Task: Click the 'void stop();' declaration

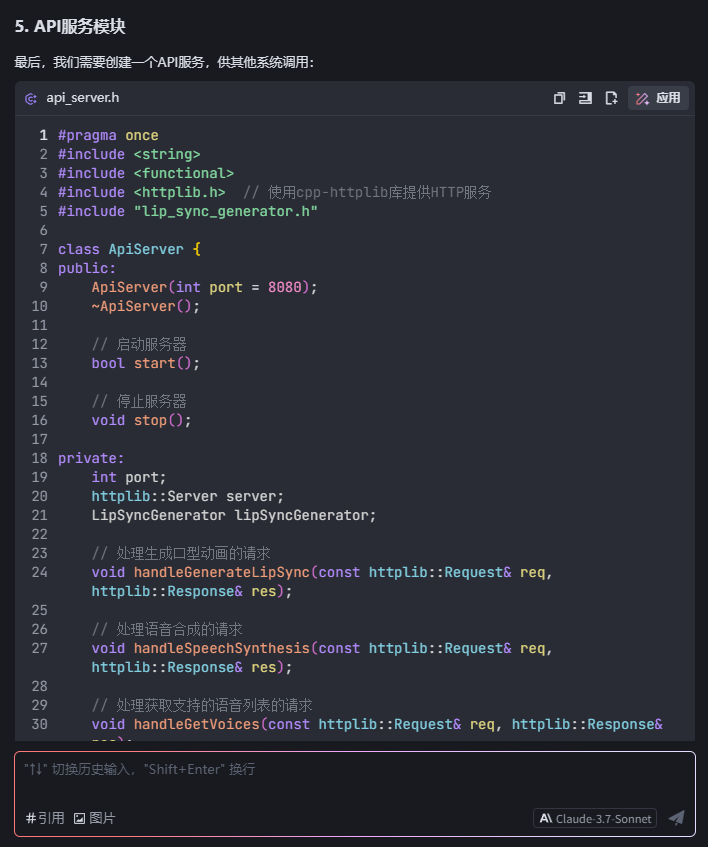Action: click(141, 420)
